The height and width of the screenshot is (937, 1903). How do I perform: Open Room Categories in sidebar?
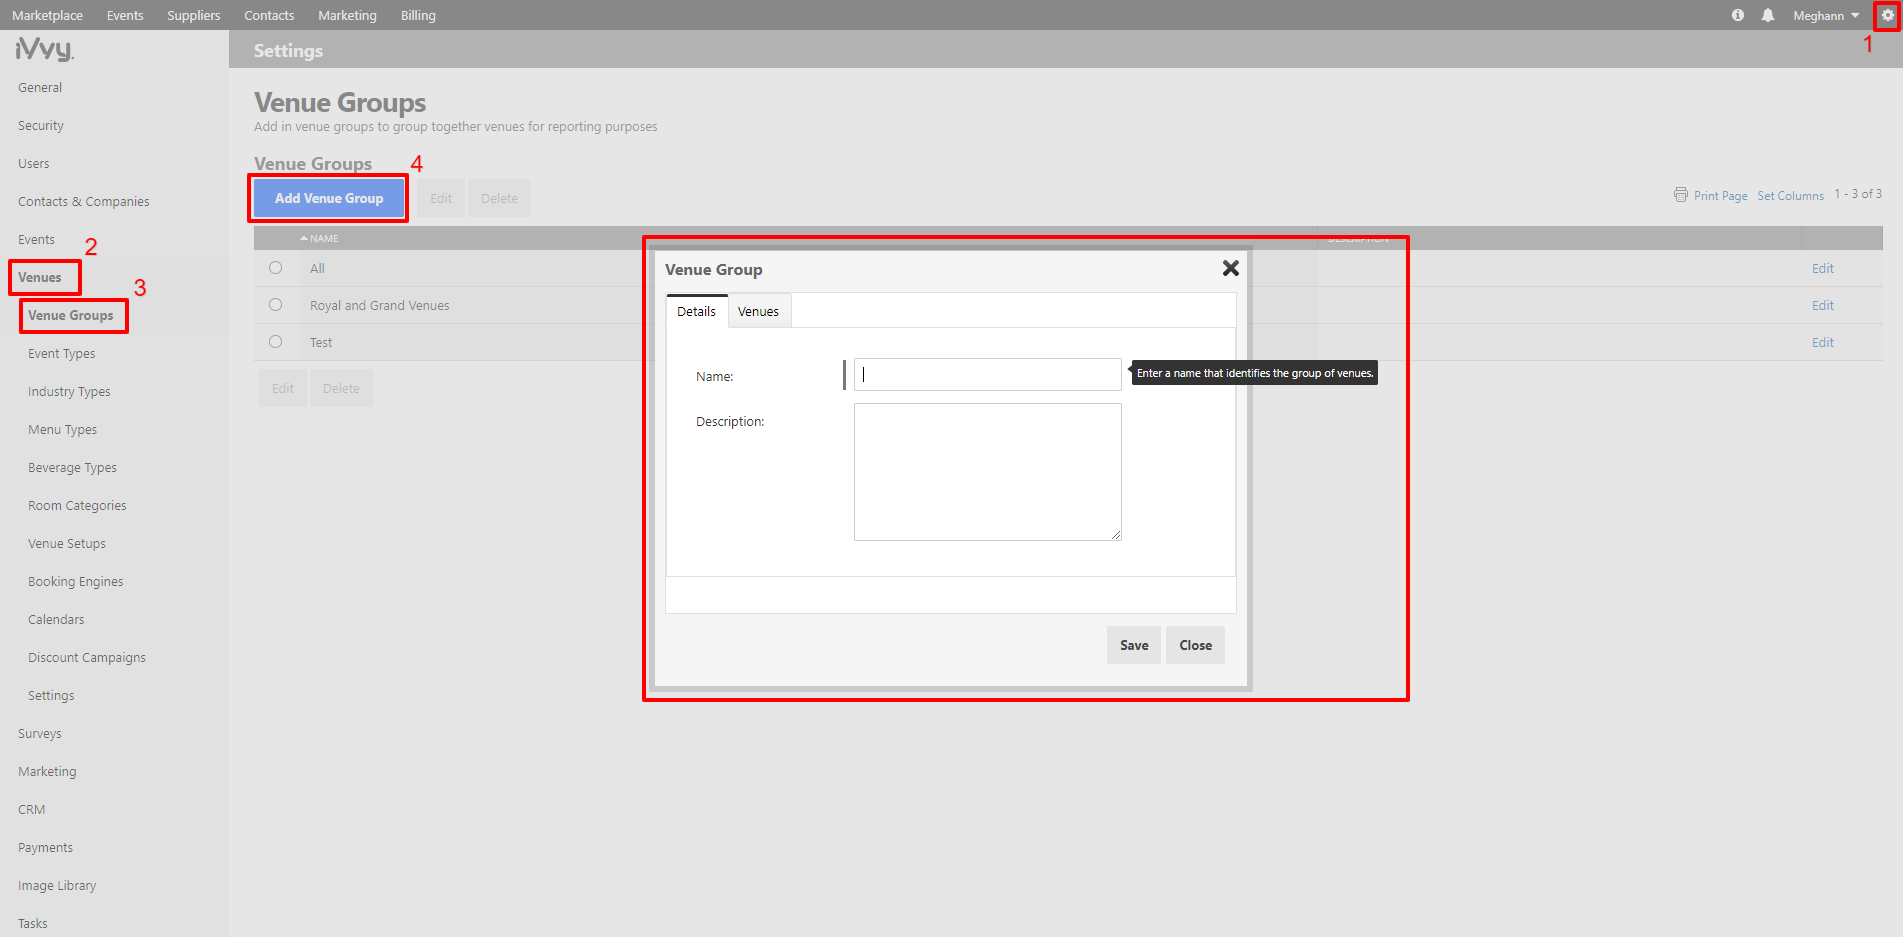(77, 505)
